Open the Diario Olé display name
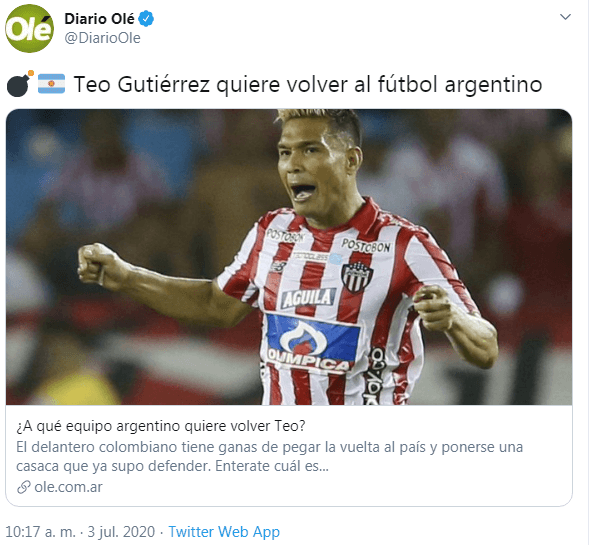 [x=99, y=19]
